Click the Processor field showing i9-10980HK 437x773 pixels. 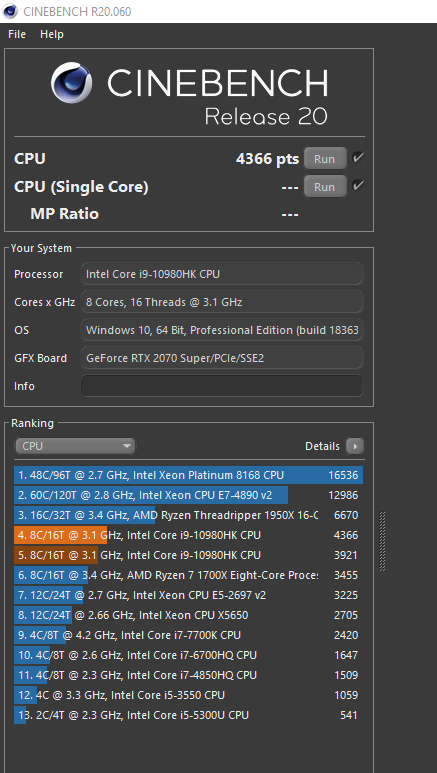point(221,274)
